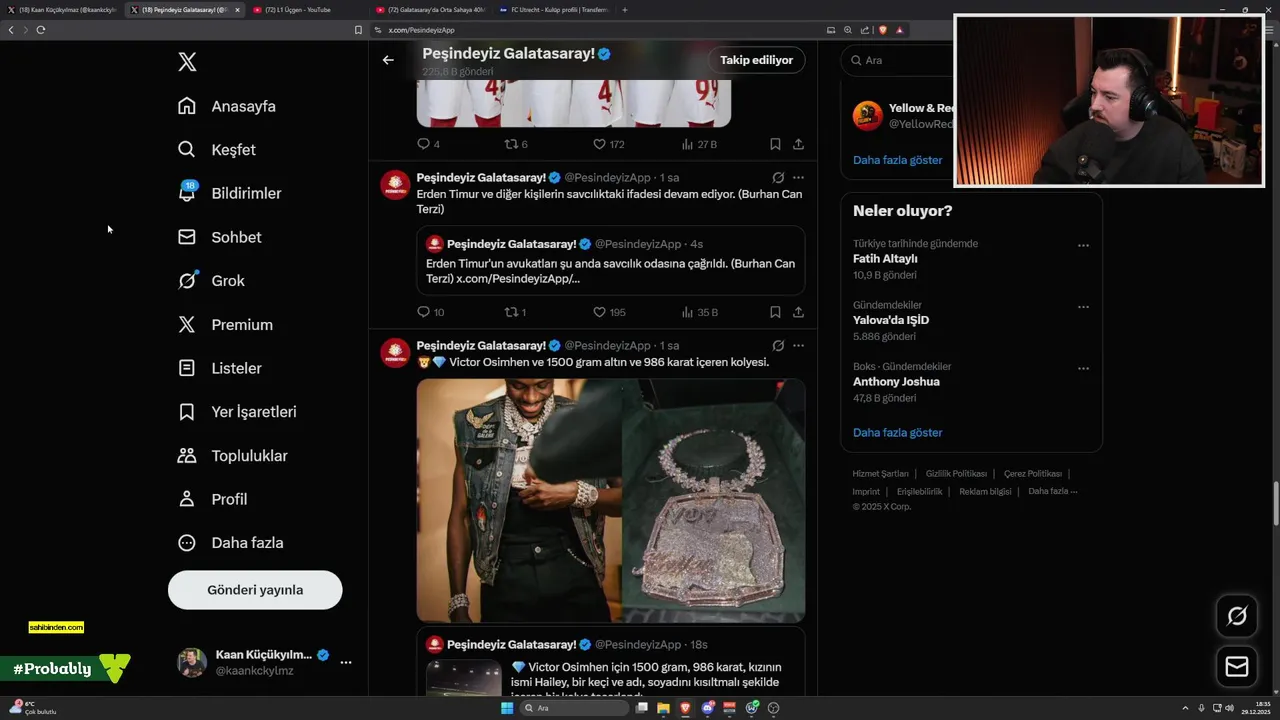Open Osimhen necklace pendant photo
This screenshot has width=1280, height=720.
coord(713,500)
